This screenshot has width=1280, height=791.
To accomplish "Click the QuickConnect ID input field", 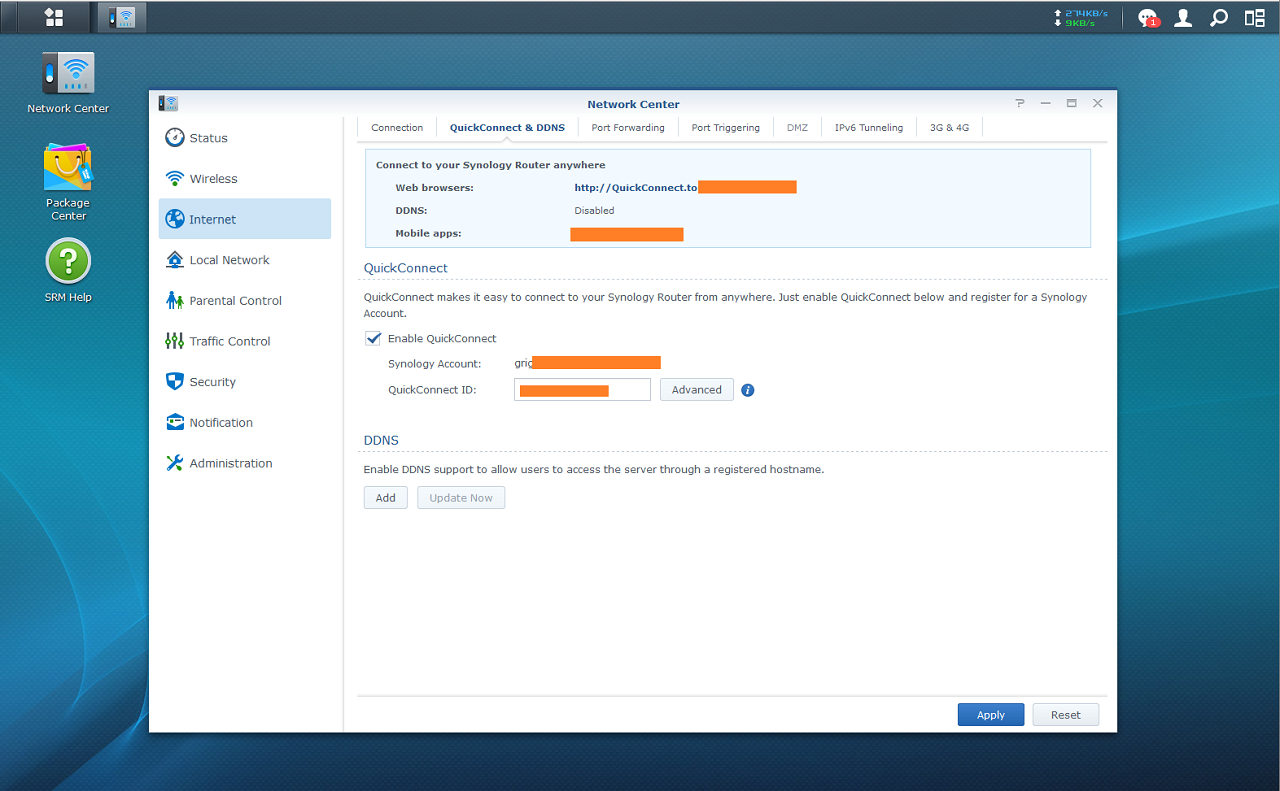I will [x=583, y=390].
